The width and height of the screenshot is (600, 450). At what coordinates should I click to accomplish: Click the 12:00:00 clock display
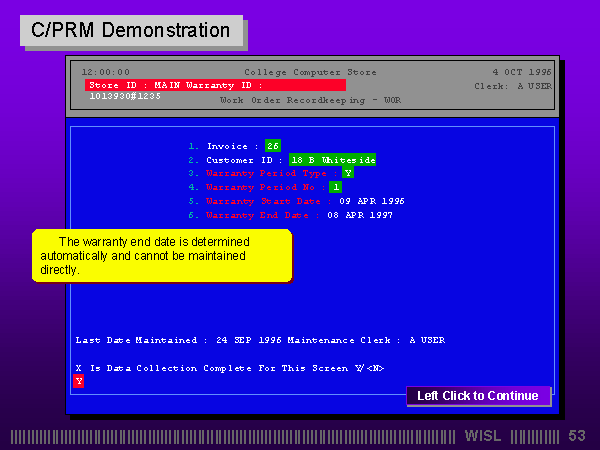click(105, 72)
